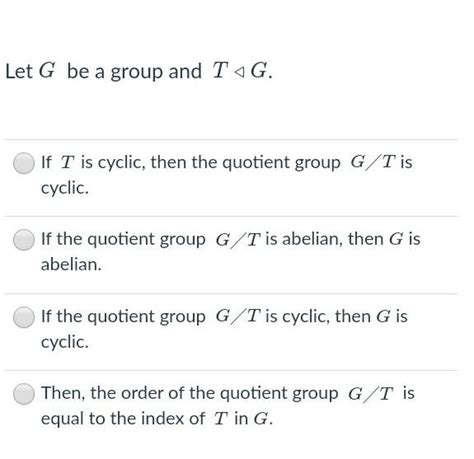Click the G/T expression in the first answer

pos(373,162)
